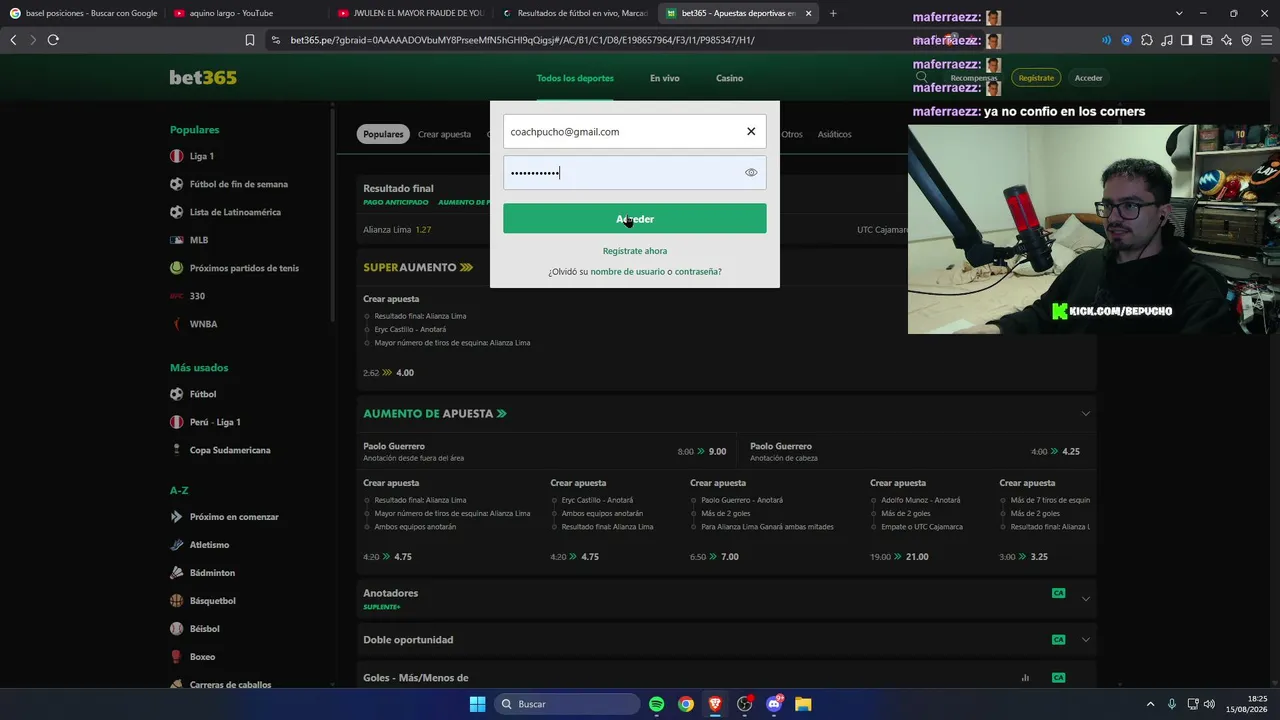Collapse the Aumento de Apuesta section
The height and width of the screenshot is (720, 1280).
tap(1085, 414)
